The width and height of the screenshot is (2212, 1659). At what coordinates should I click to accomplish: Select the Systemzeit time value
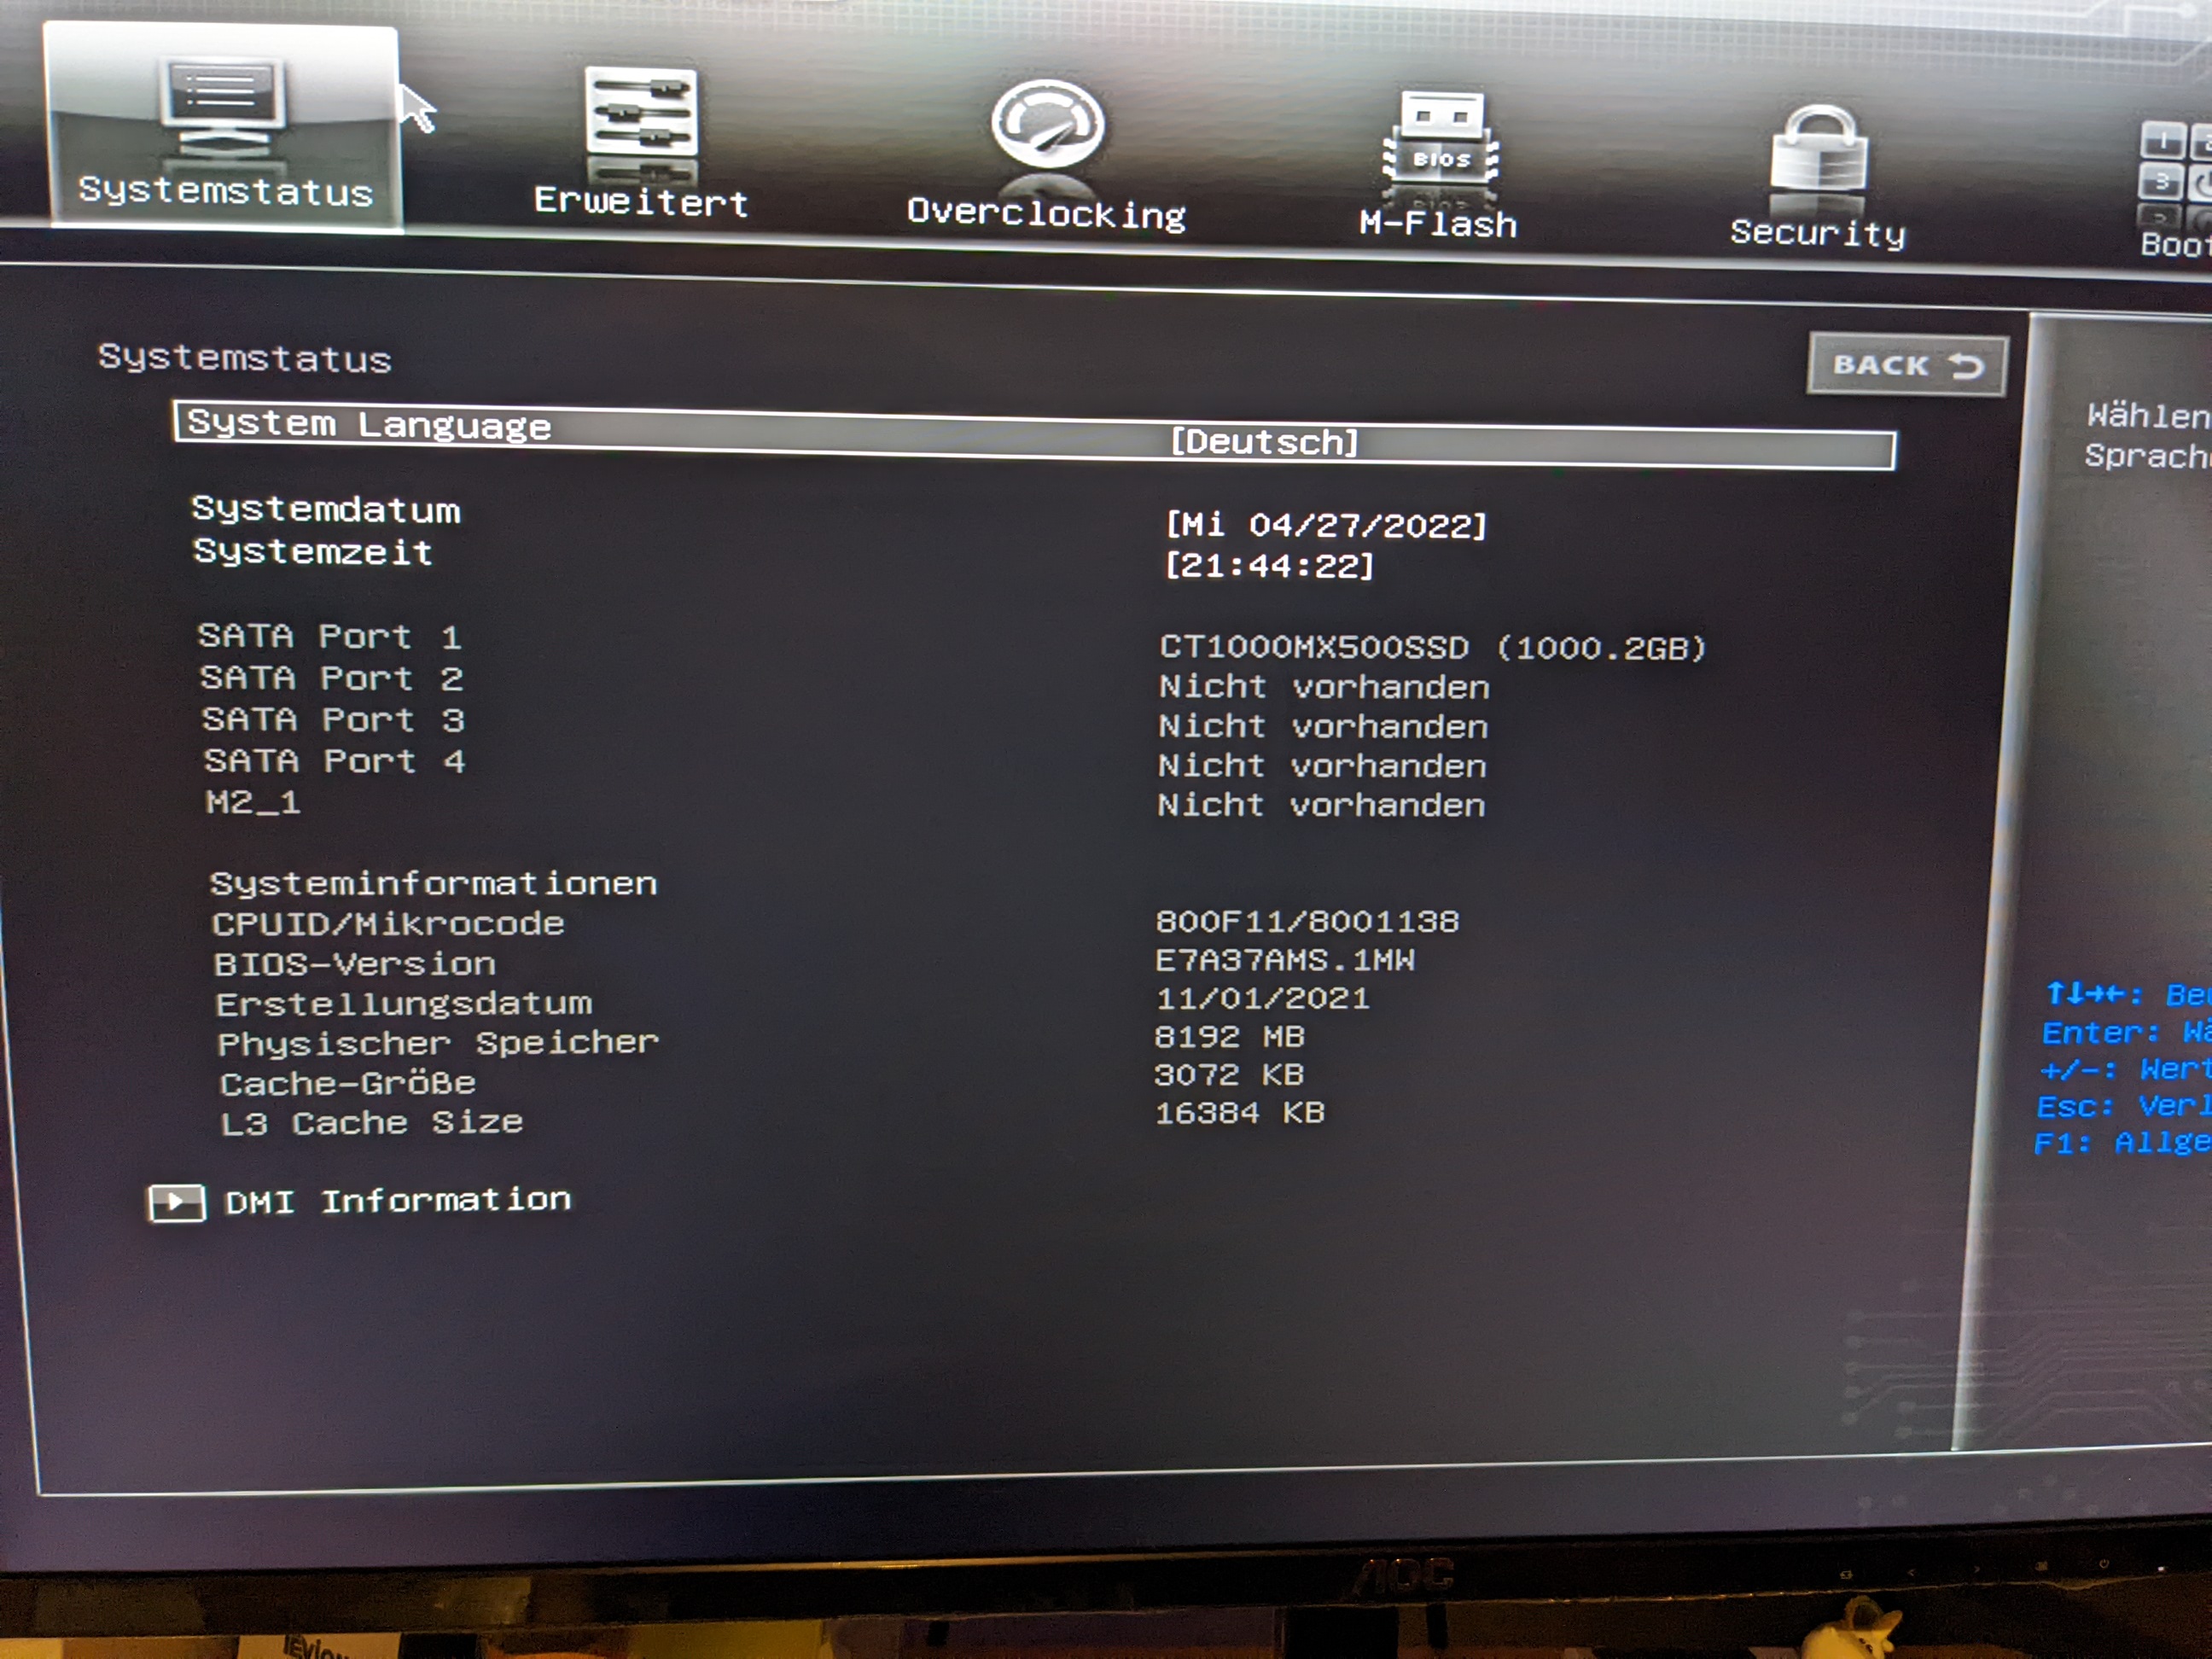tap(1269, 566)
